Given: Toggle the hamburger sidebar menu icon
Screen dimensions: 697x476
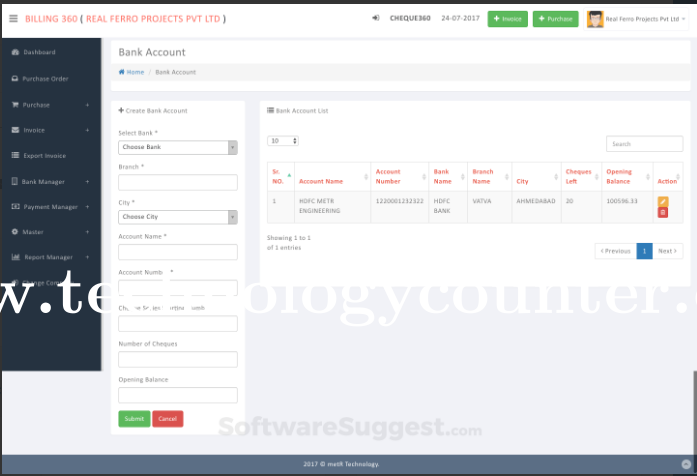Looking at the screenshot, I should (13, 18).
